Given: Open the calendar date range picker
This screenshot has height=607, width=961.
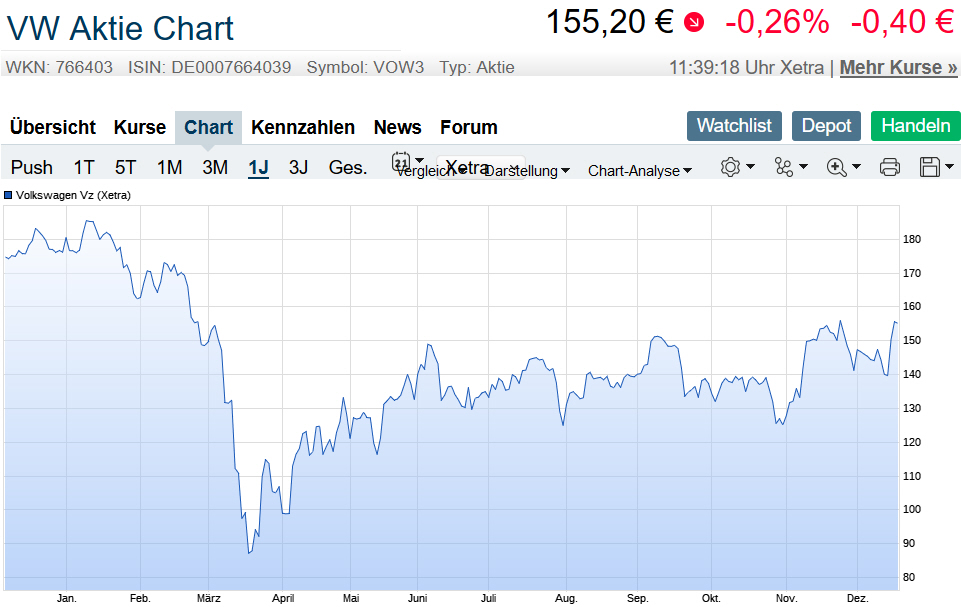Looking at the screenshot, I should [402, 163].
